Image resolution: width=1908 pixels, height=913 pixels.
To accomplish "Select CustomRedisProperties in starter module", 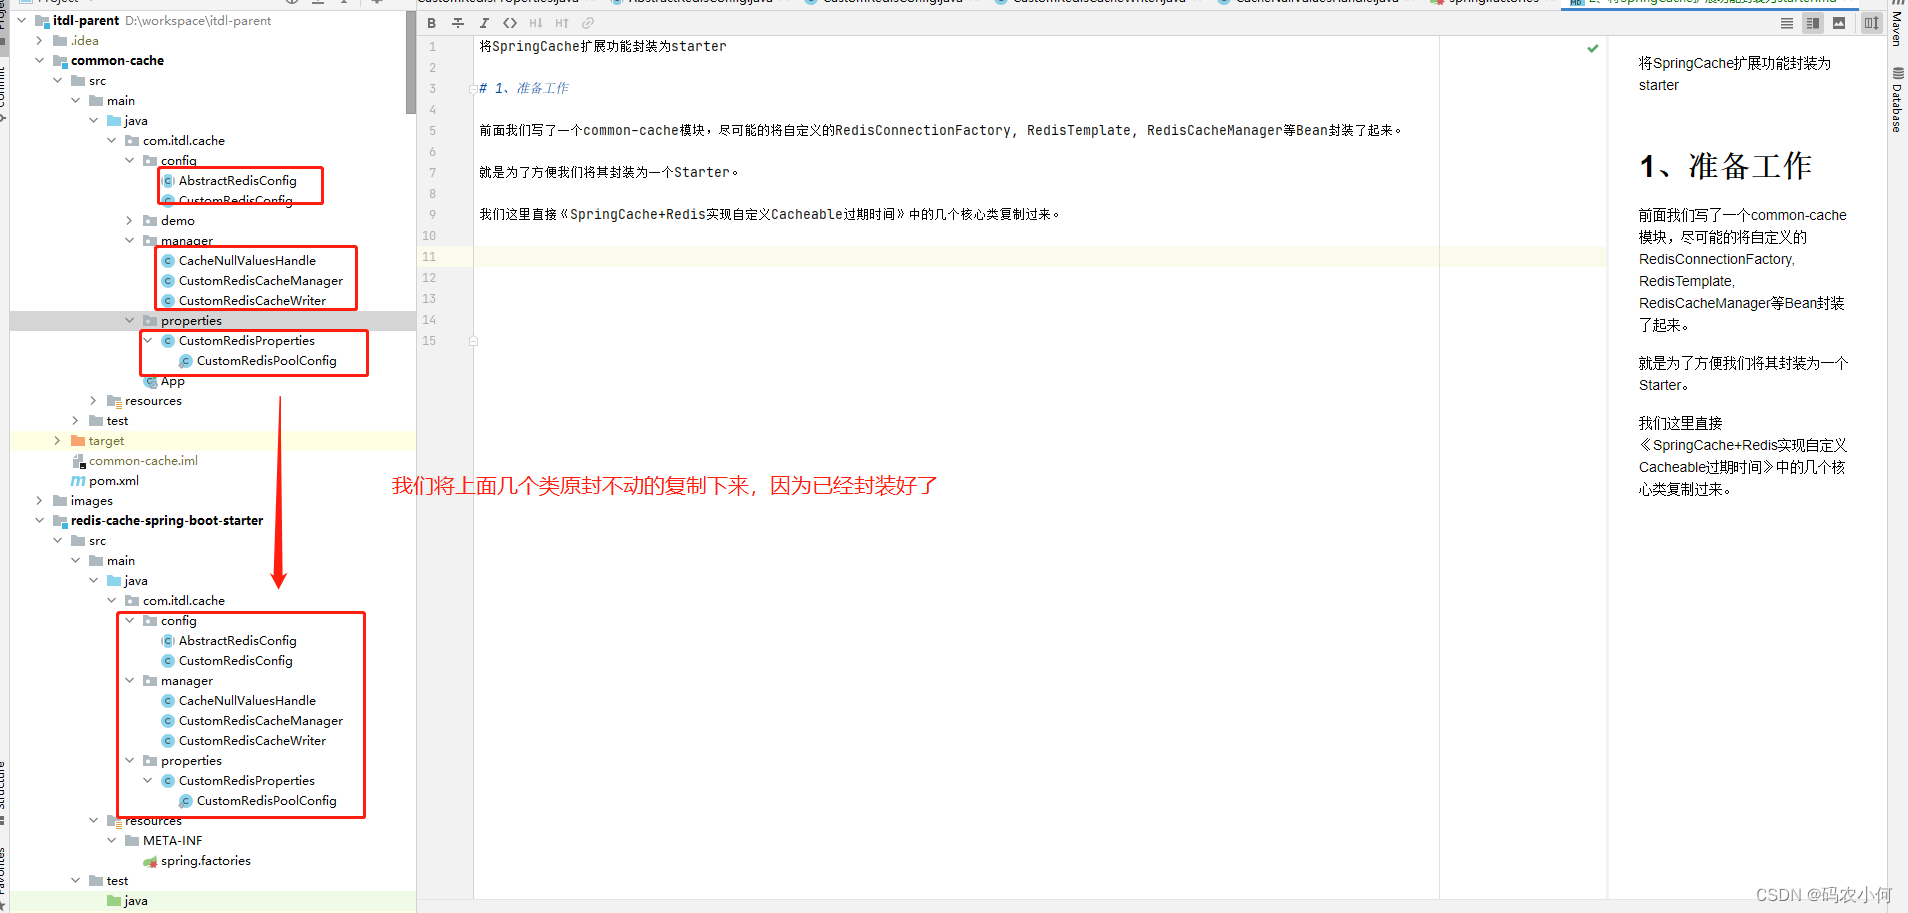I will [246, 780].
